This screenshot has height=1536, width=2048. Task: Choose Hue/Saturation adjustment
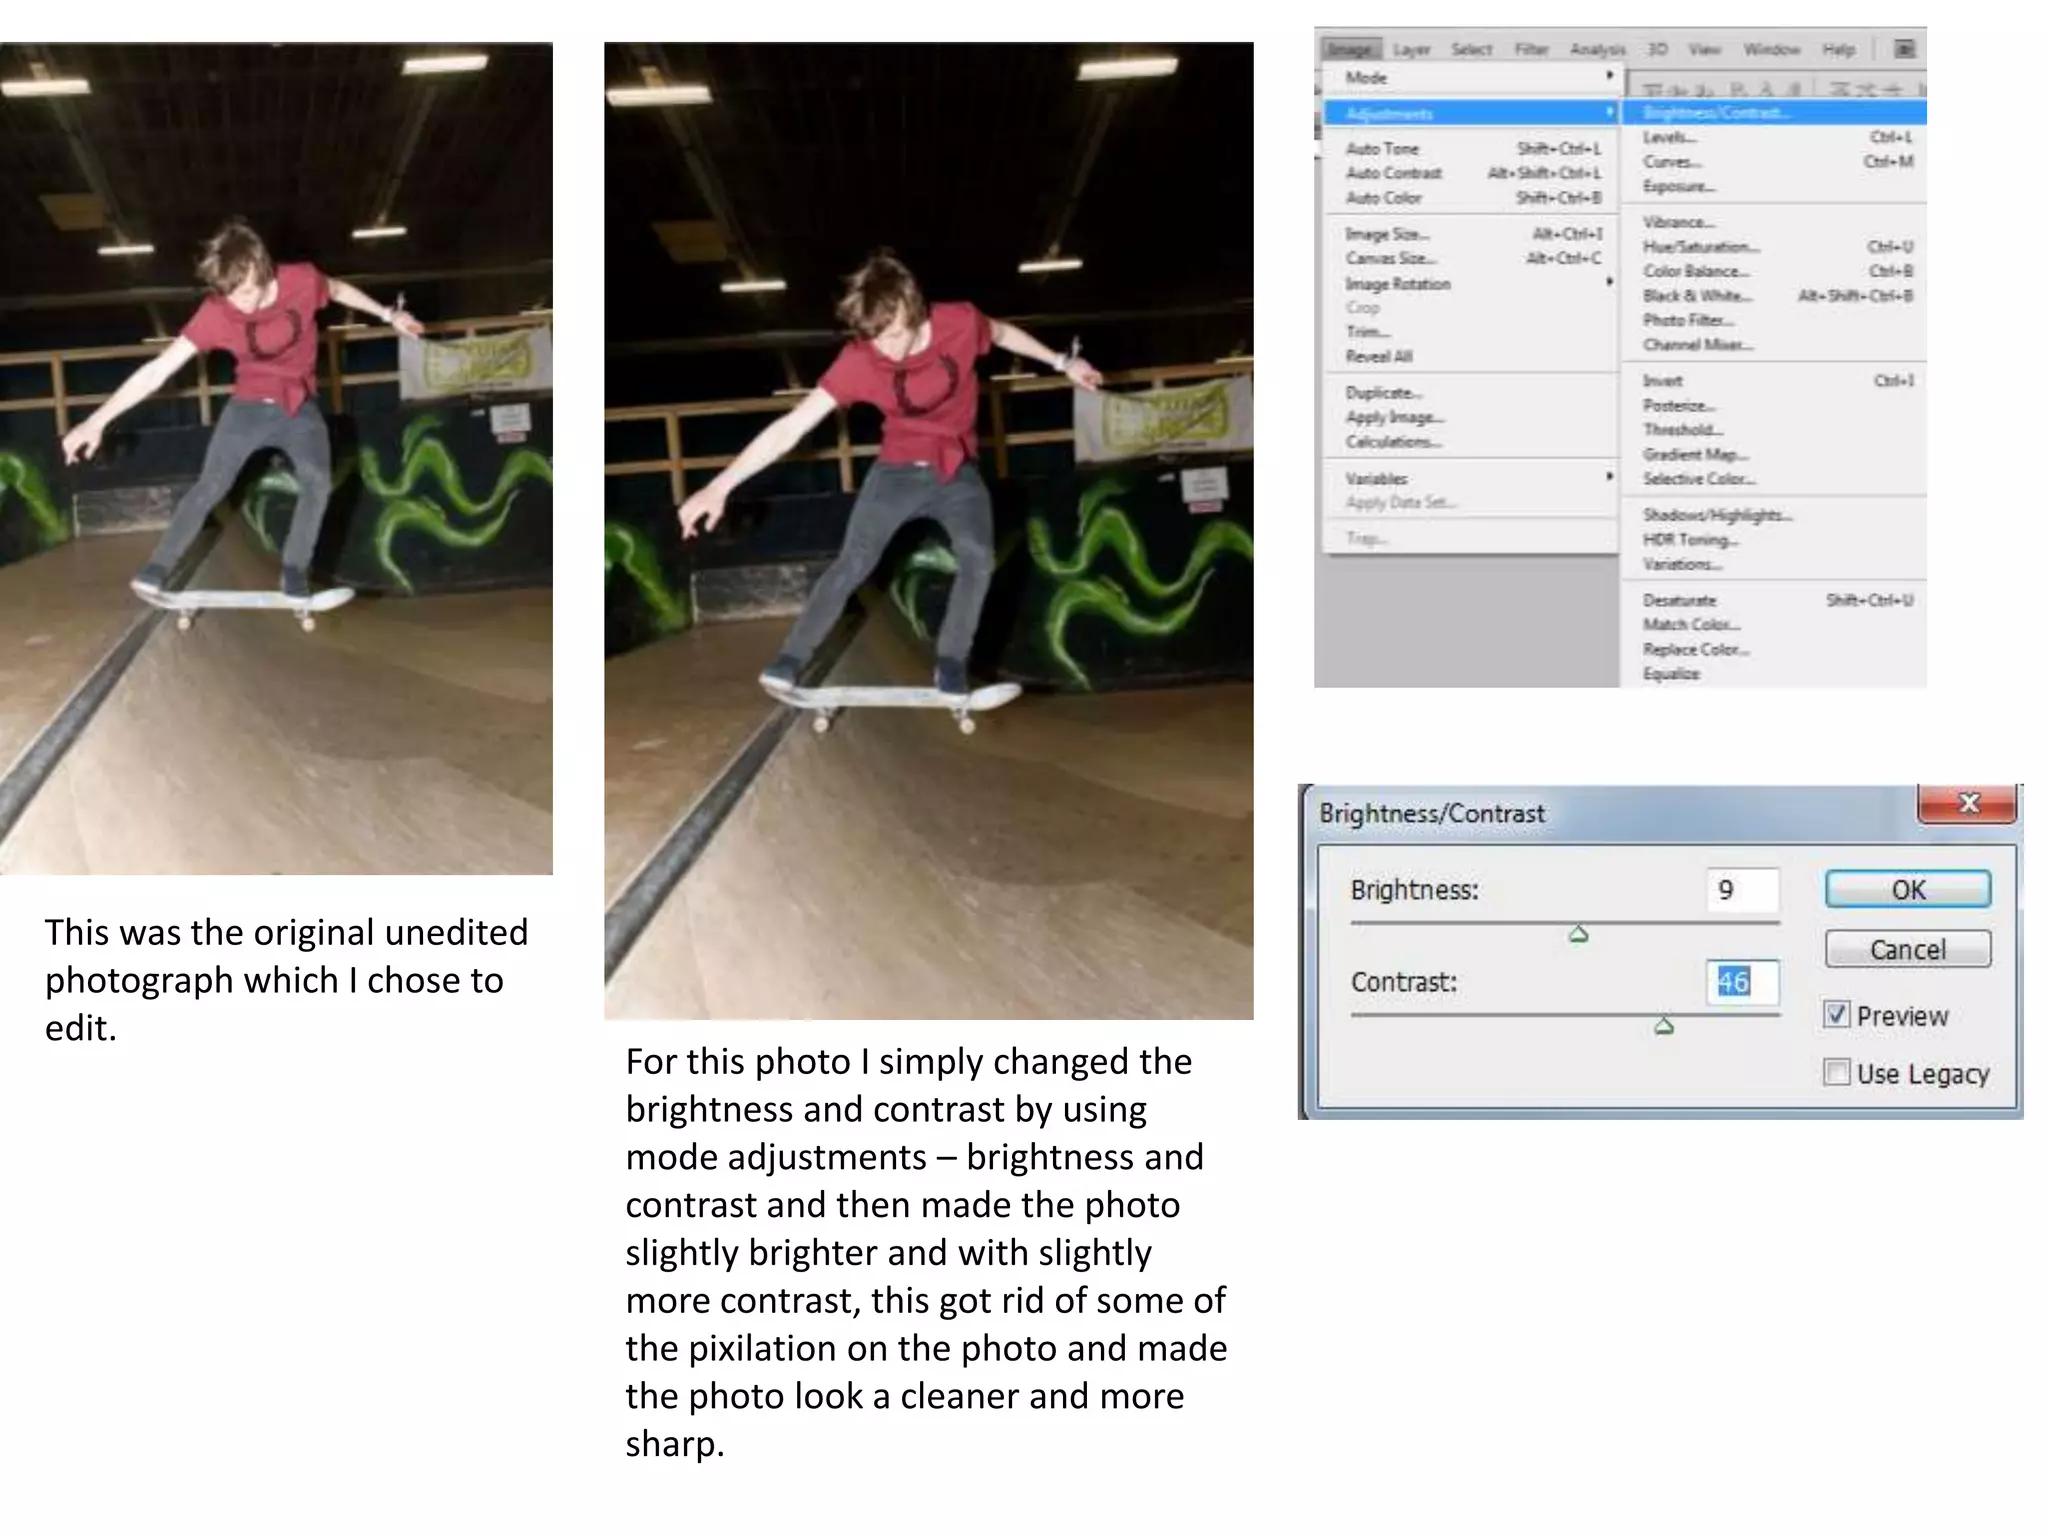[x=1700, y=246]
